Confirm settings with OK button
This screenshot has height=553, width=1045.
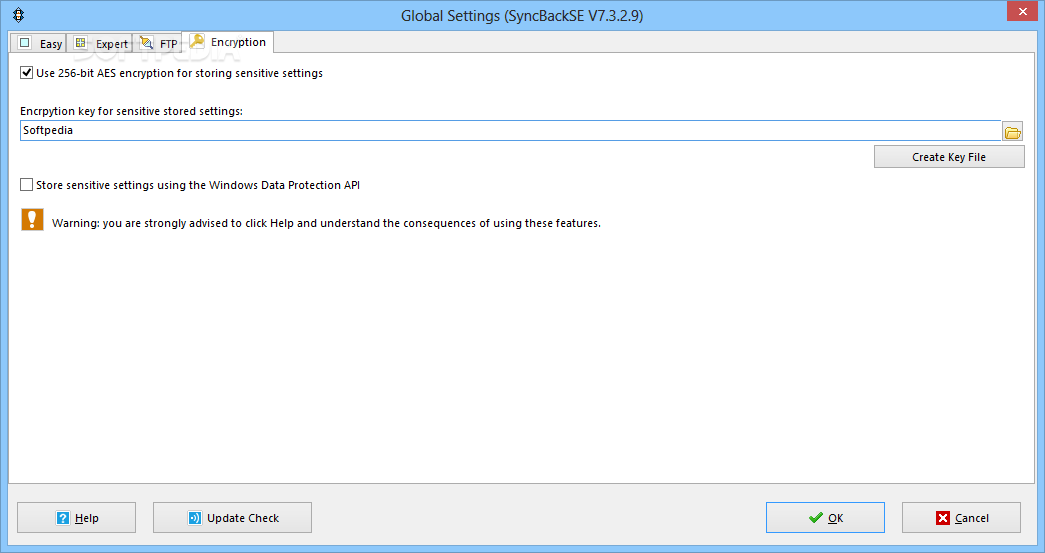coord(825,518)
